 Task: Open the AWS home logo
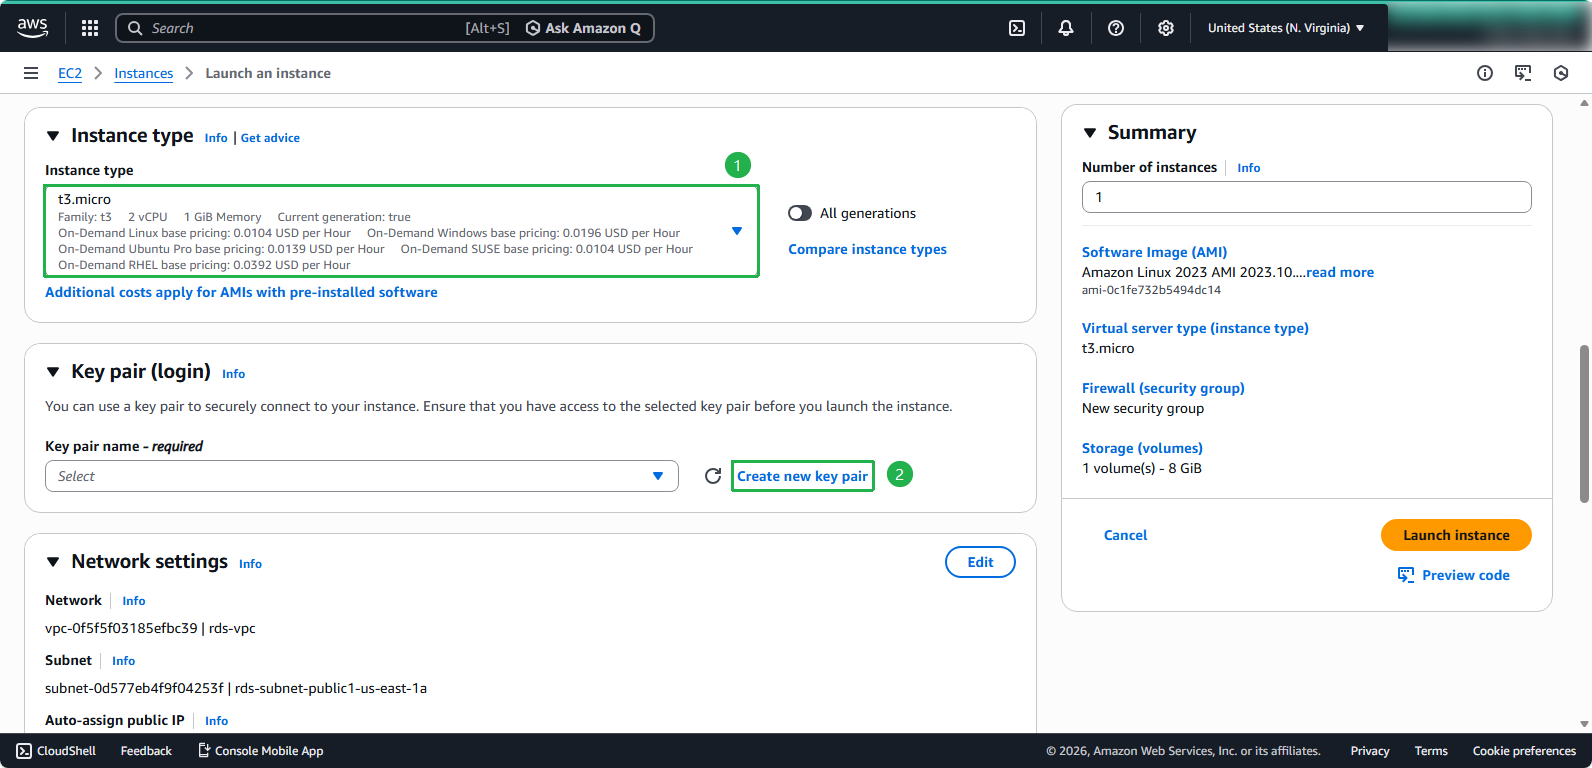coord(32,28)
